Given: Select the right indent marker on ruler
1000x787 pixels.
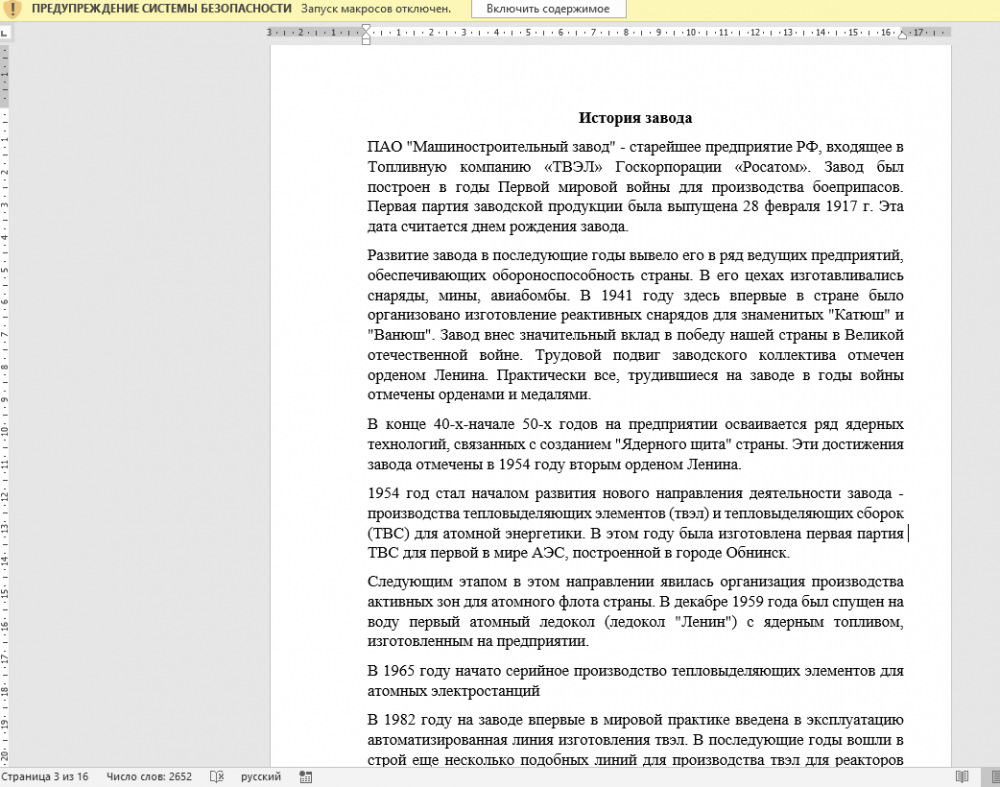Looking at the screenshot, I should pos(902,36).
